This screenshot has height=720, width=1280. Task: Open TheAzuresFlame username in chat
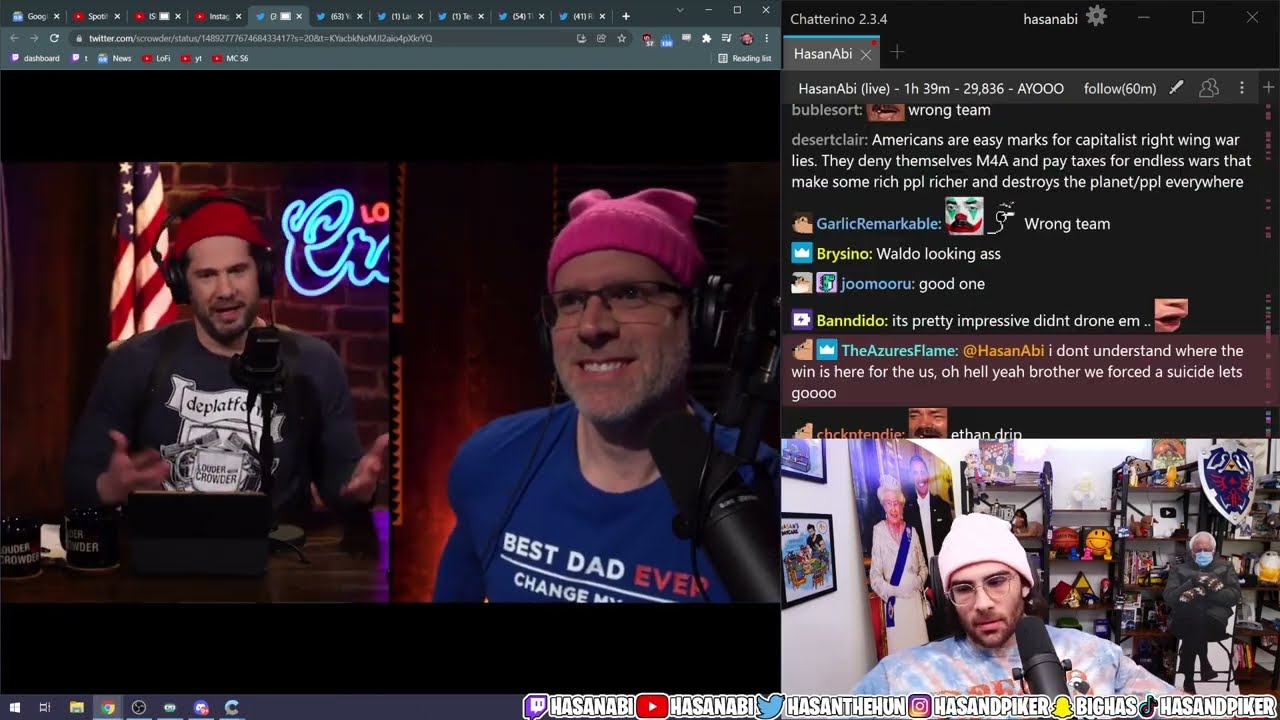(x=899, y=351)
